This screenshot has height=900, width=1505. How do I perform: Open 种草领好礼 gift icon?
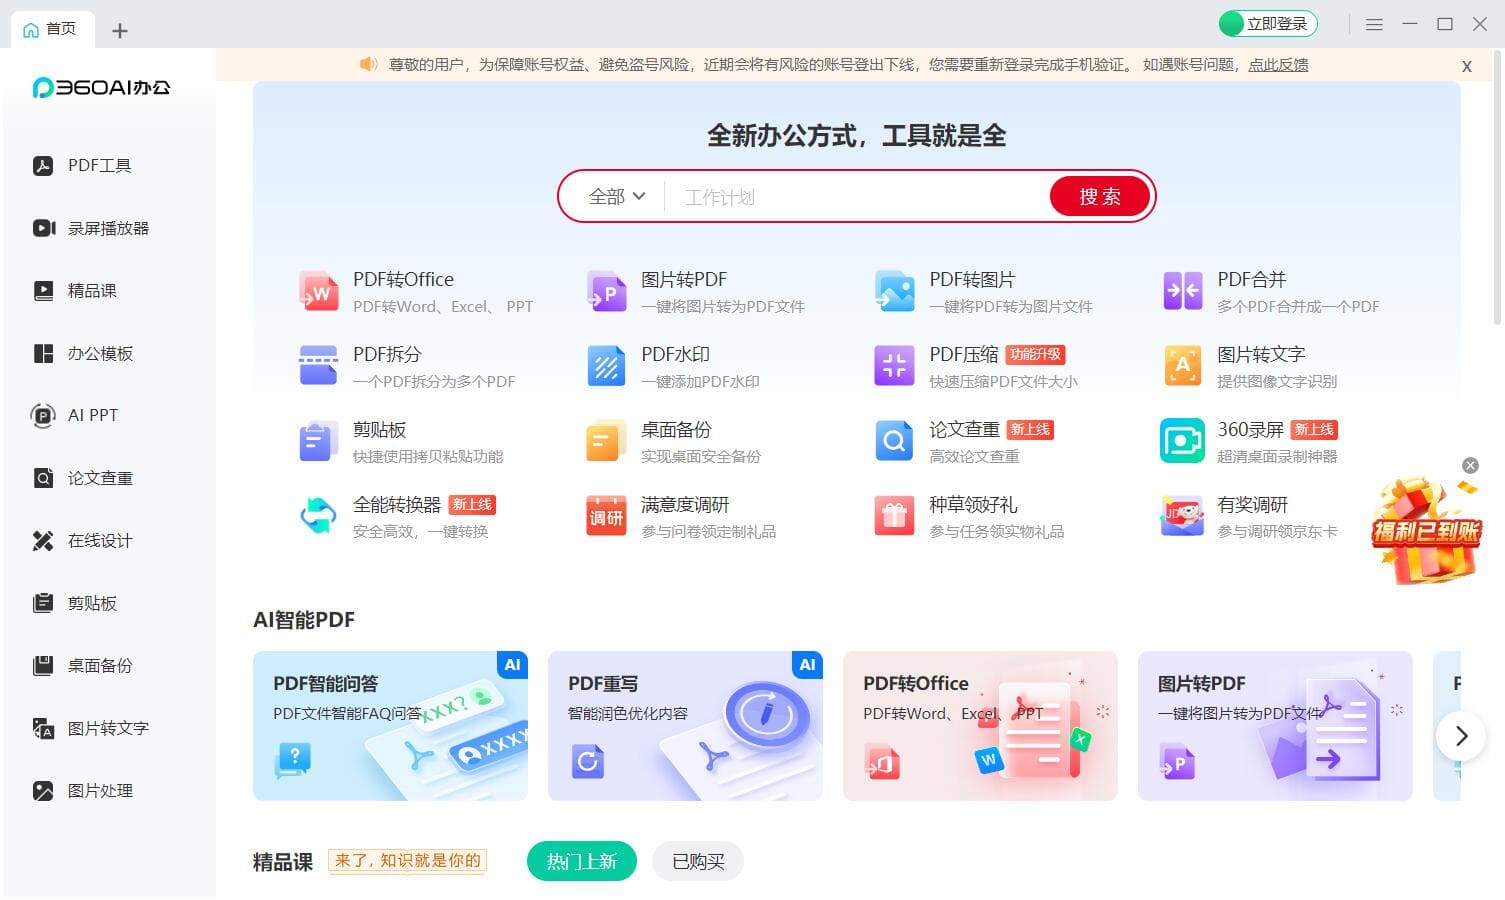click(x=894, y=516)
